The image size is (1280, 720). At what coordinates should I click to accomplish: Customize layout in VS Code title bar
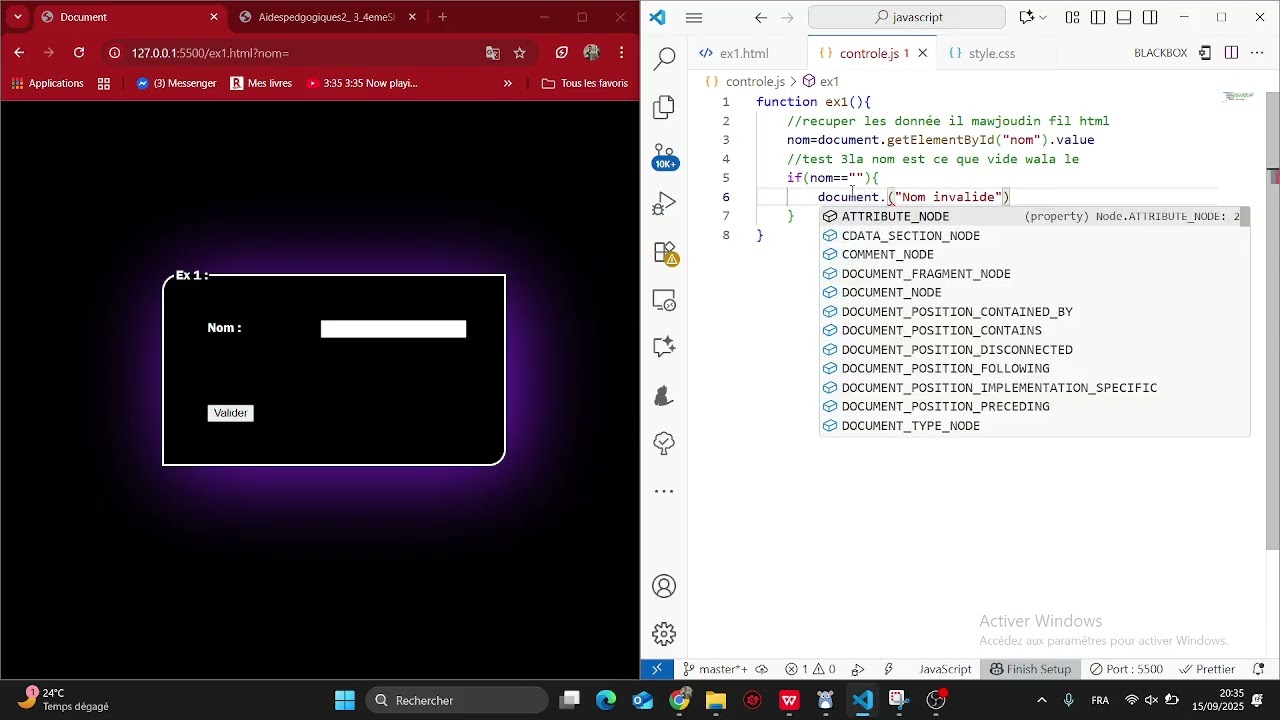pyautogui.click(x=1073, y=17)
